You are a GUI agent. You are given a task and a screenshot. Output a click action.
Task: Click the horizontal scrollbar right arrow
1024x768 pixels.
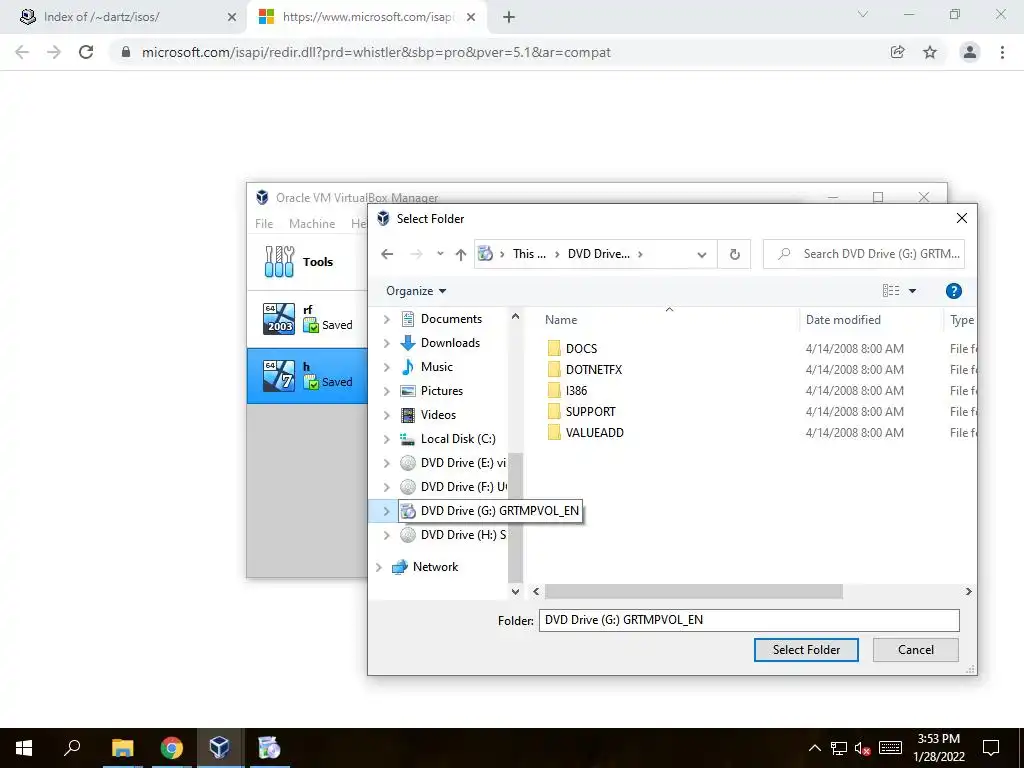tap(968, 592)
